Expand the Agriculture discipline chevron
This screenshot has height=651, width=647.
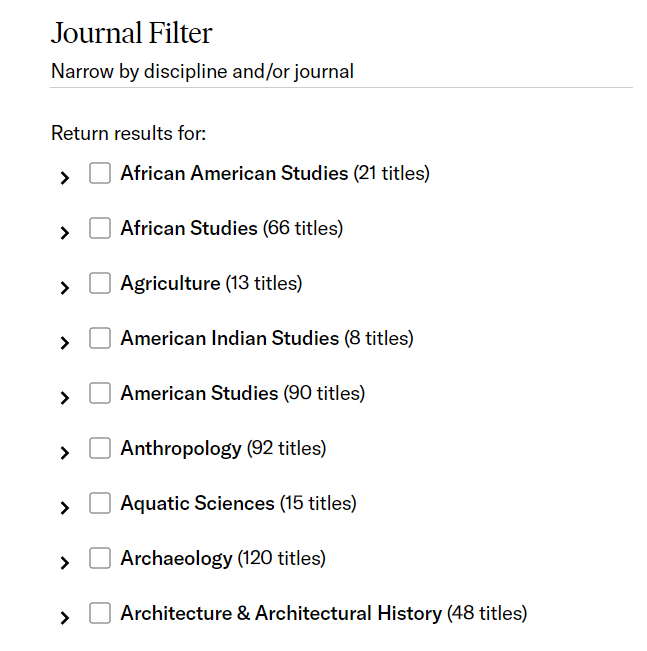point(65,288)
